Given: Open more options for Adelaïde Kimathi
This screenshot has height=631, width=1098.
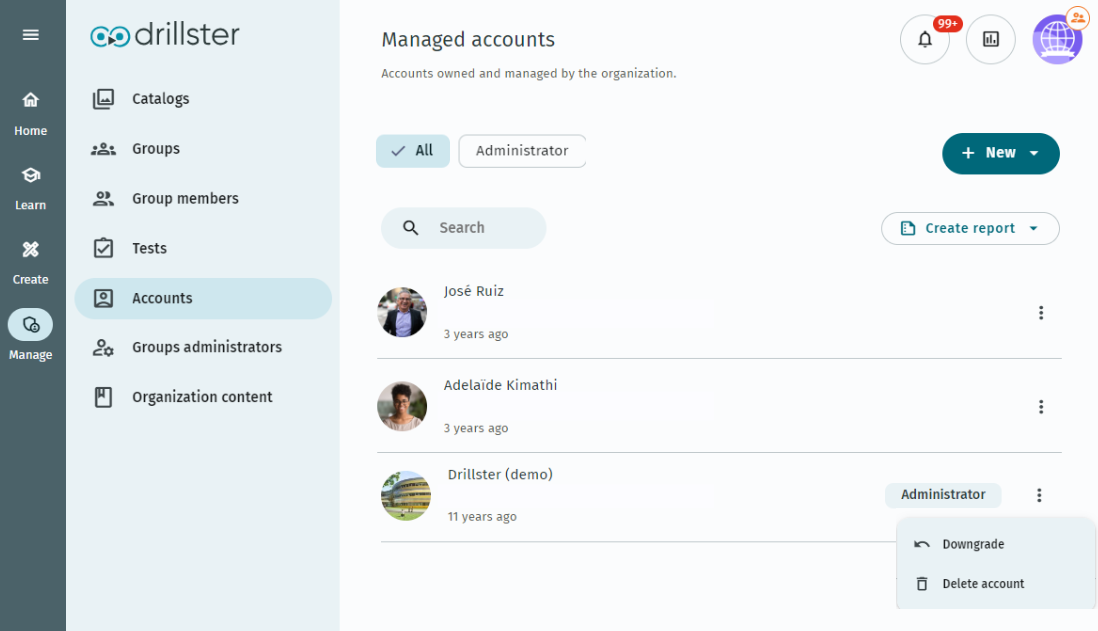Looking at the screenshot, I should click(1041, 407).
